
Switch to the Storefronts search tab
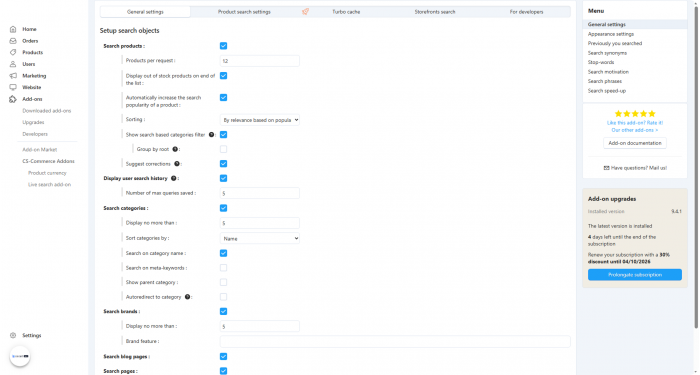(x=435, y=12)
